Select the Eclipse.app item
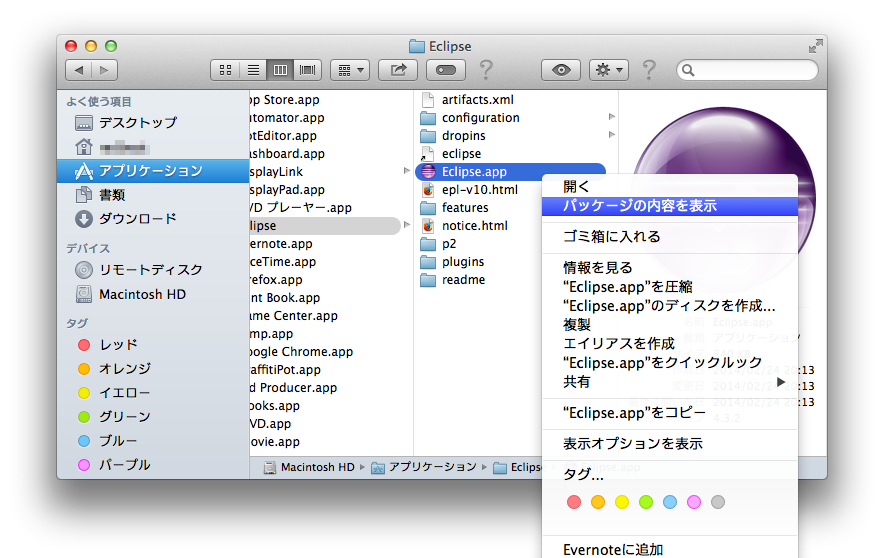This screenshot has height=558, width=884. (x=510, y=171)
